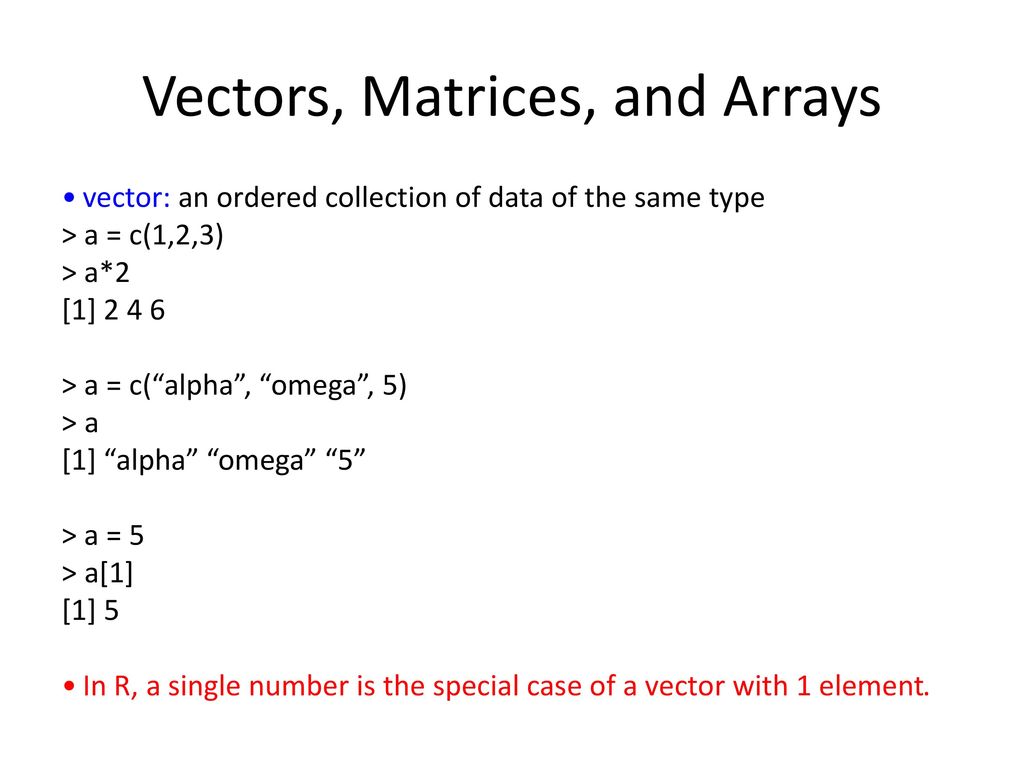Select the quoted output “alpha” “omega” “5”
The image size is (1024, 768).
214,460
